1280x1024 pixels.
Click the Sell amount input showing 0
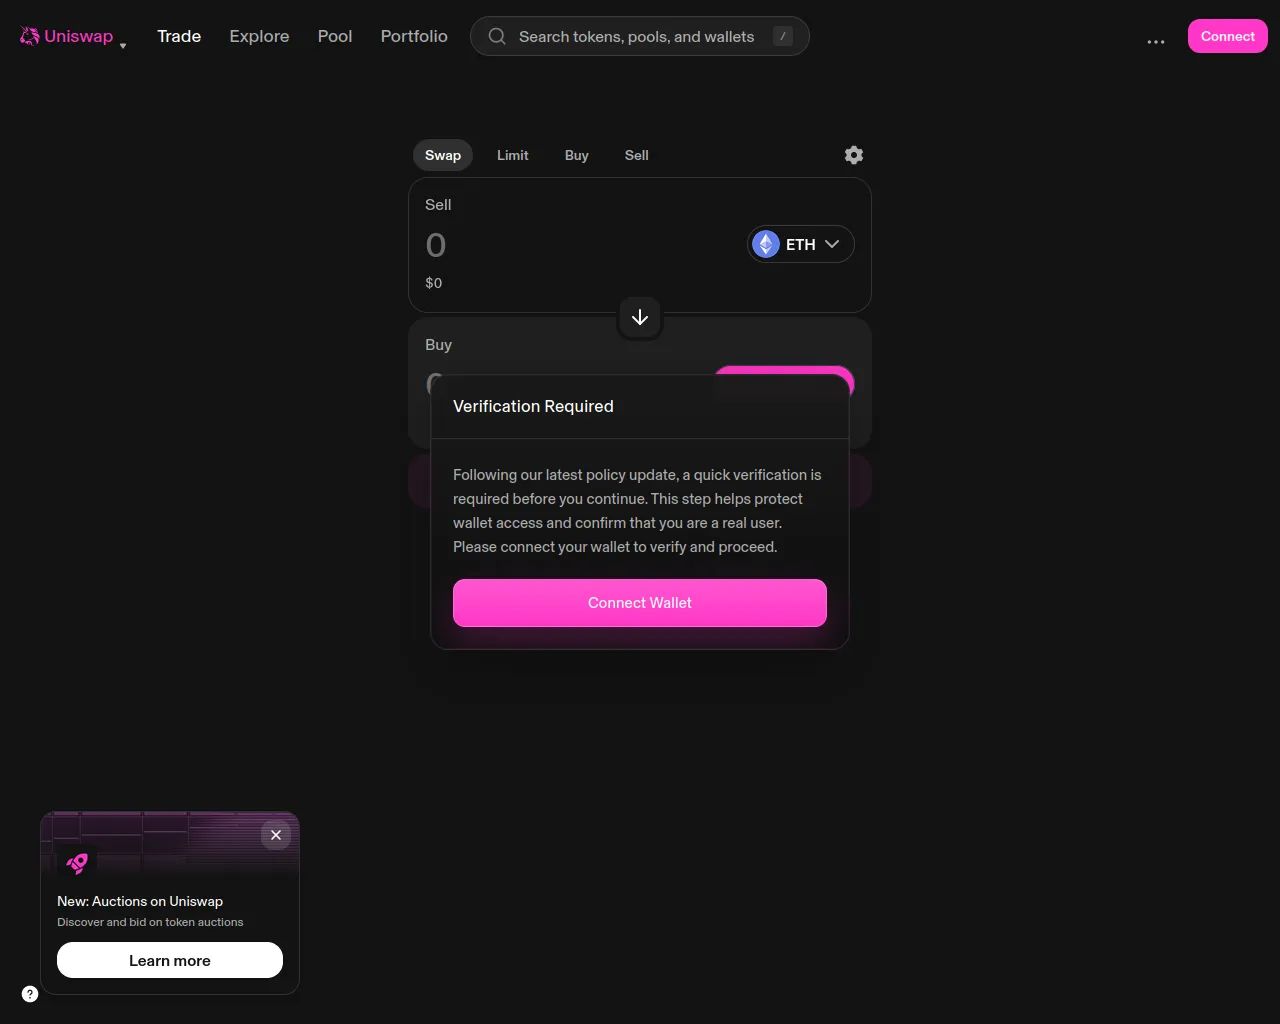[x=436, y=245]
